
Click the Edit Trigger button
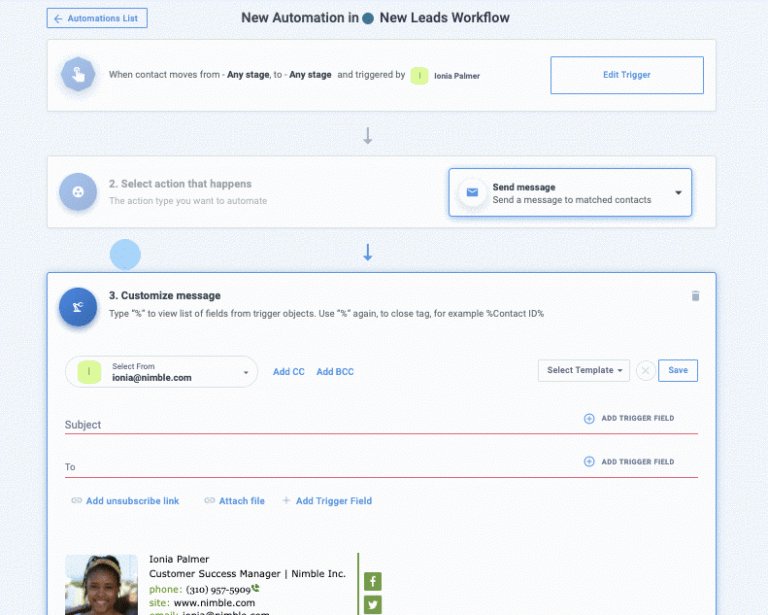click(627, 75)
